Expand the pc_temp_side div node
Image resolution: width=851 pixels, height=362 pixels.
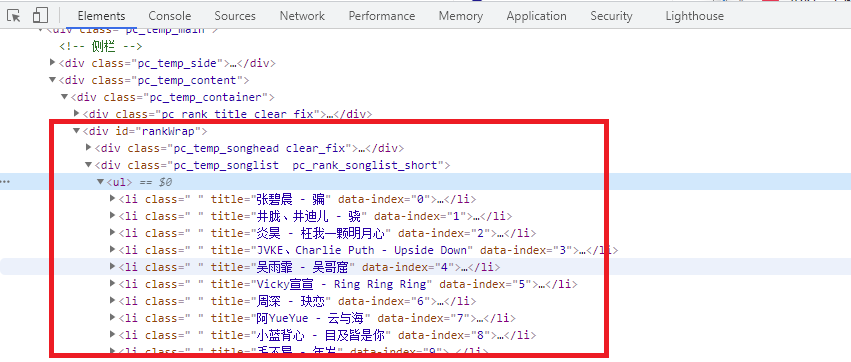click(53, 63)
